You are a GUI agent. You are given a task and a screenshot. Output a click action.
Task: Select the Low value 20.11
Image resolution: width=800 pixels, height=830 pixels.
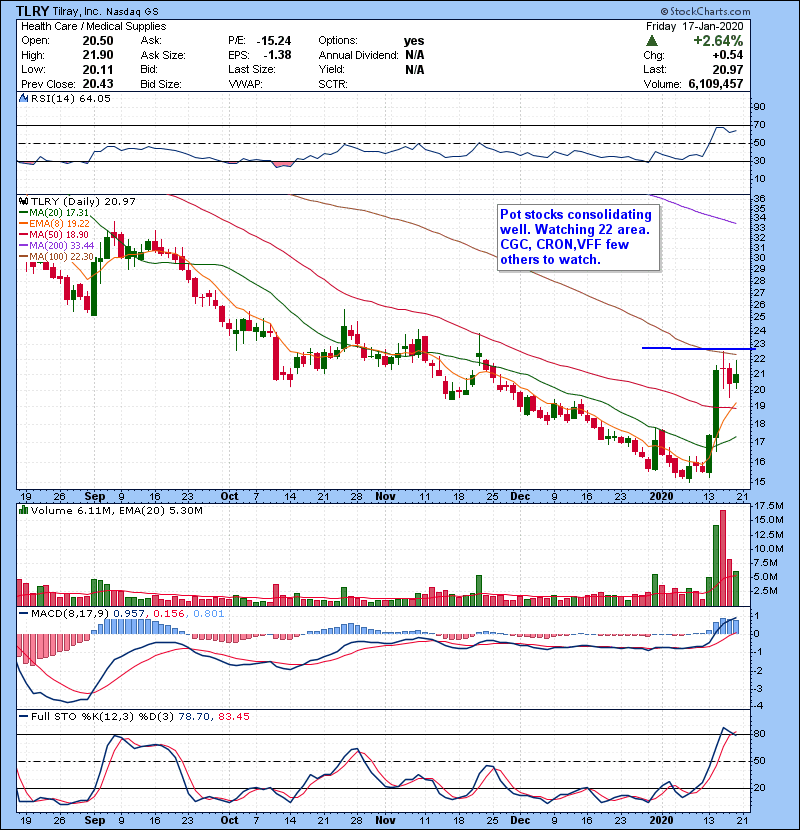(x=98, y=69)
